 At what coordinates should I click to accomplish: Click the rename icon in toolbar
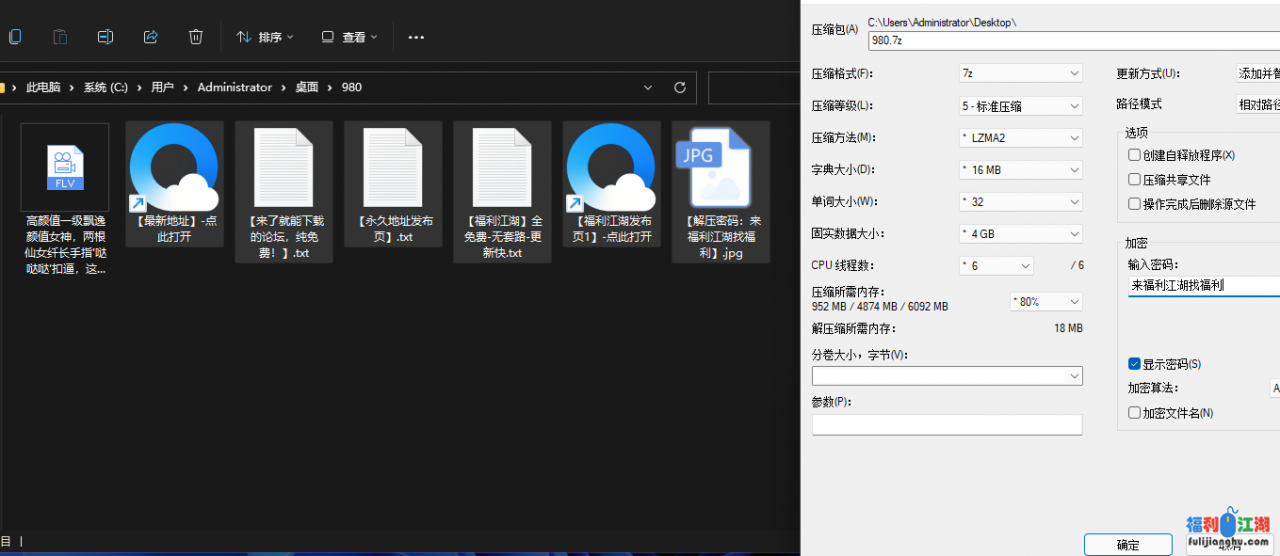(105, 37)
